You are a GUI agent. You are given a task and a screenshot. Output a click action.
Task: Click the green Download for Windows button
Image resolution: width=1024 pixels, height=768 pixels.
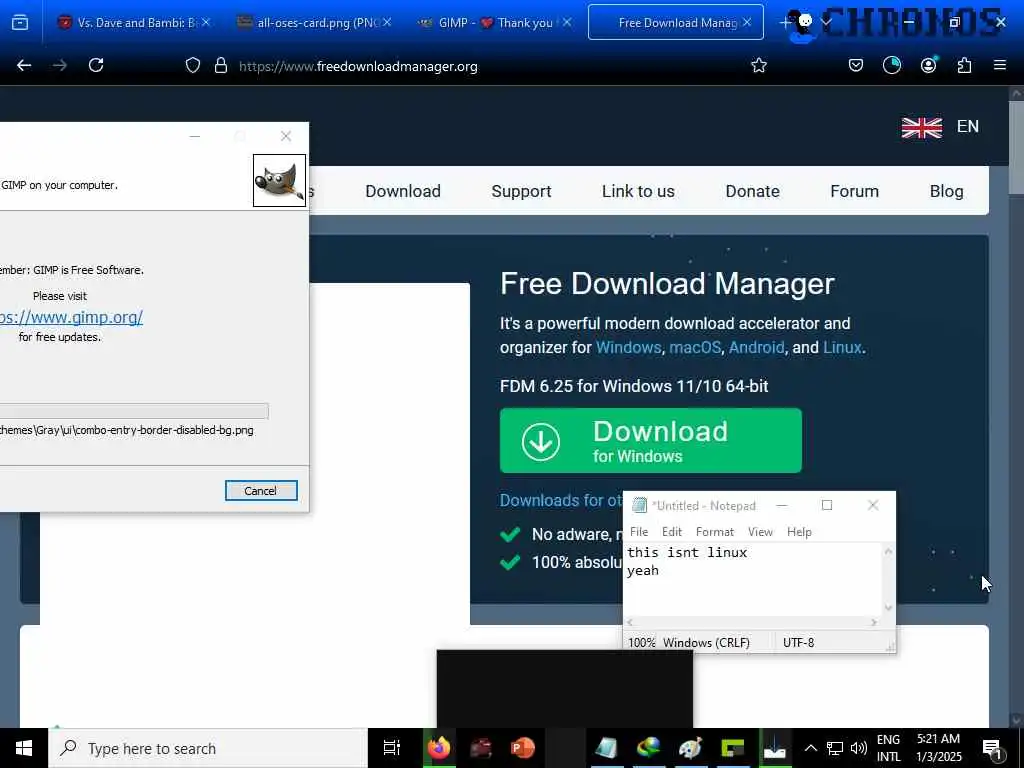650,441
